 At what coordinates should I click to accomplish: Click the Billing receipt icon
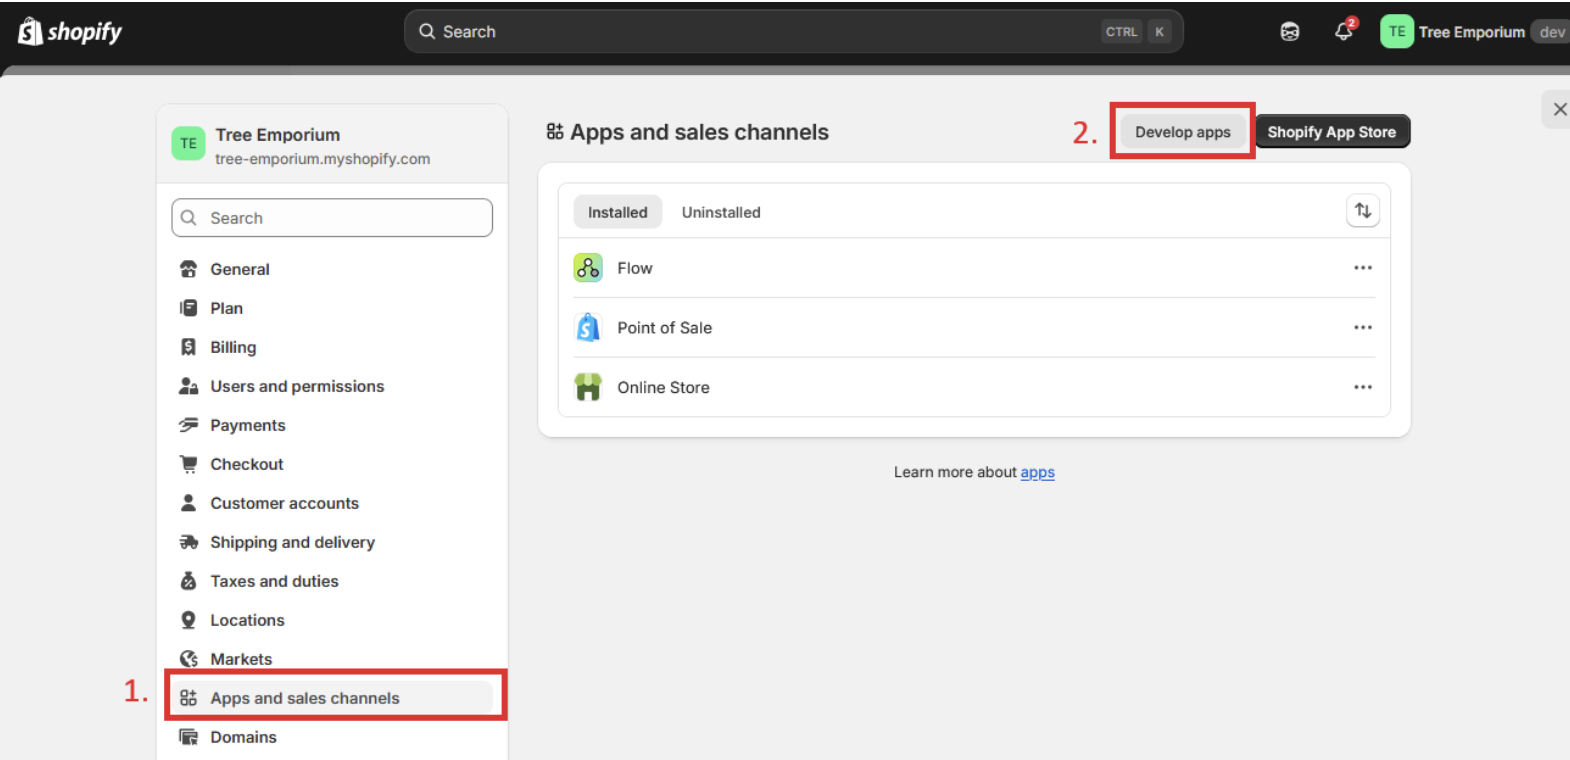(x=188, y=347)
